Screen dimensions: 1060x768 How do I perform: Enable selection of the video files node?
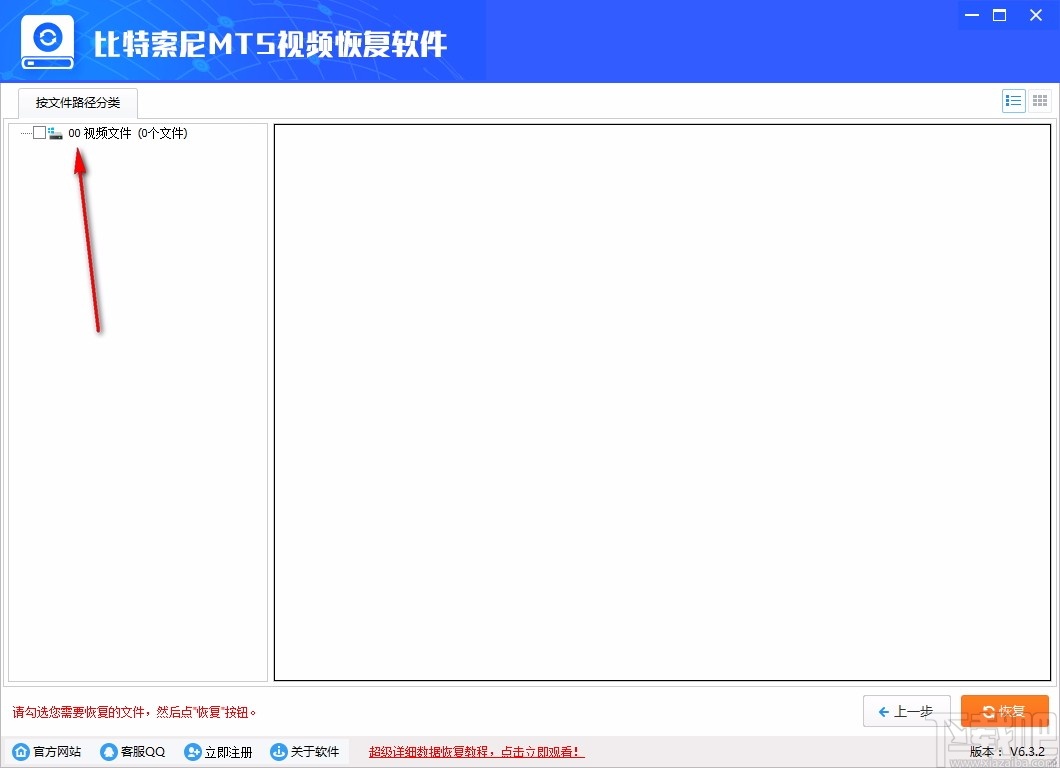40,132
